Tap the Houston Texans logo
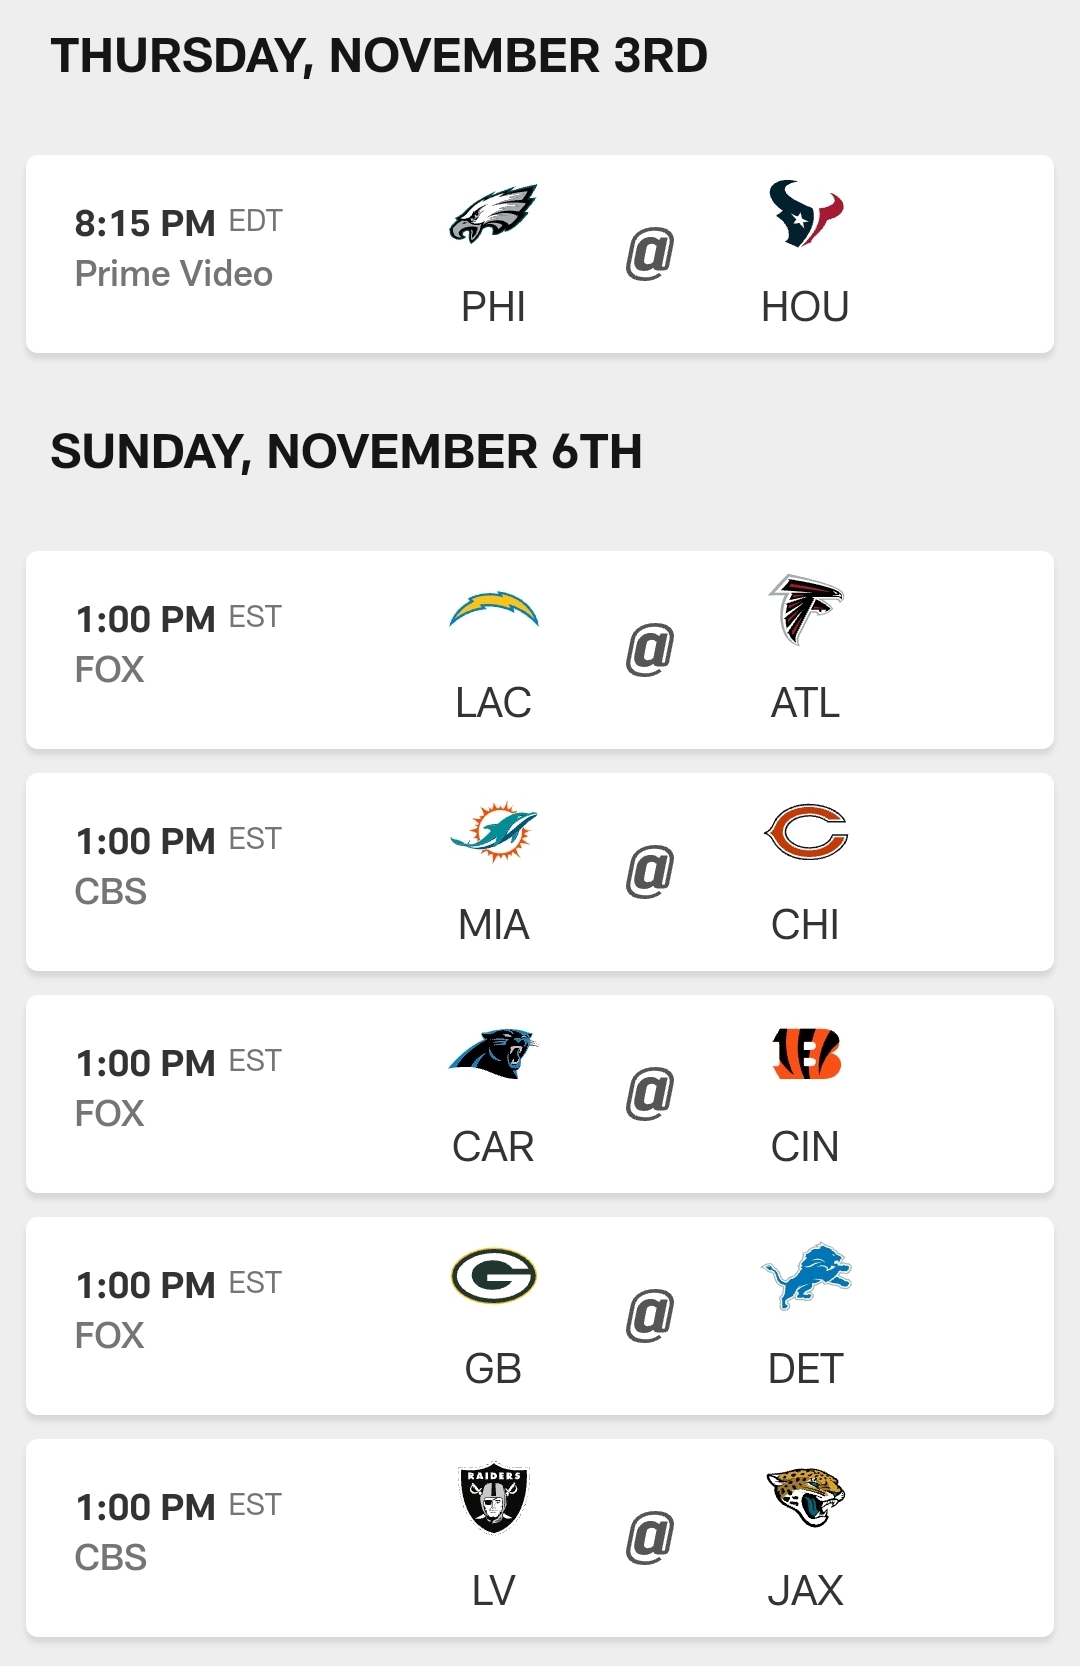This screenshot has width=1080, height=1666. point(806,213)
